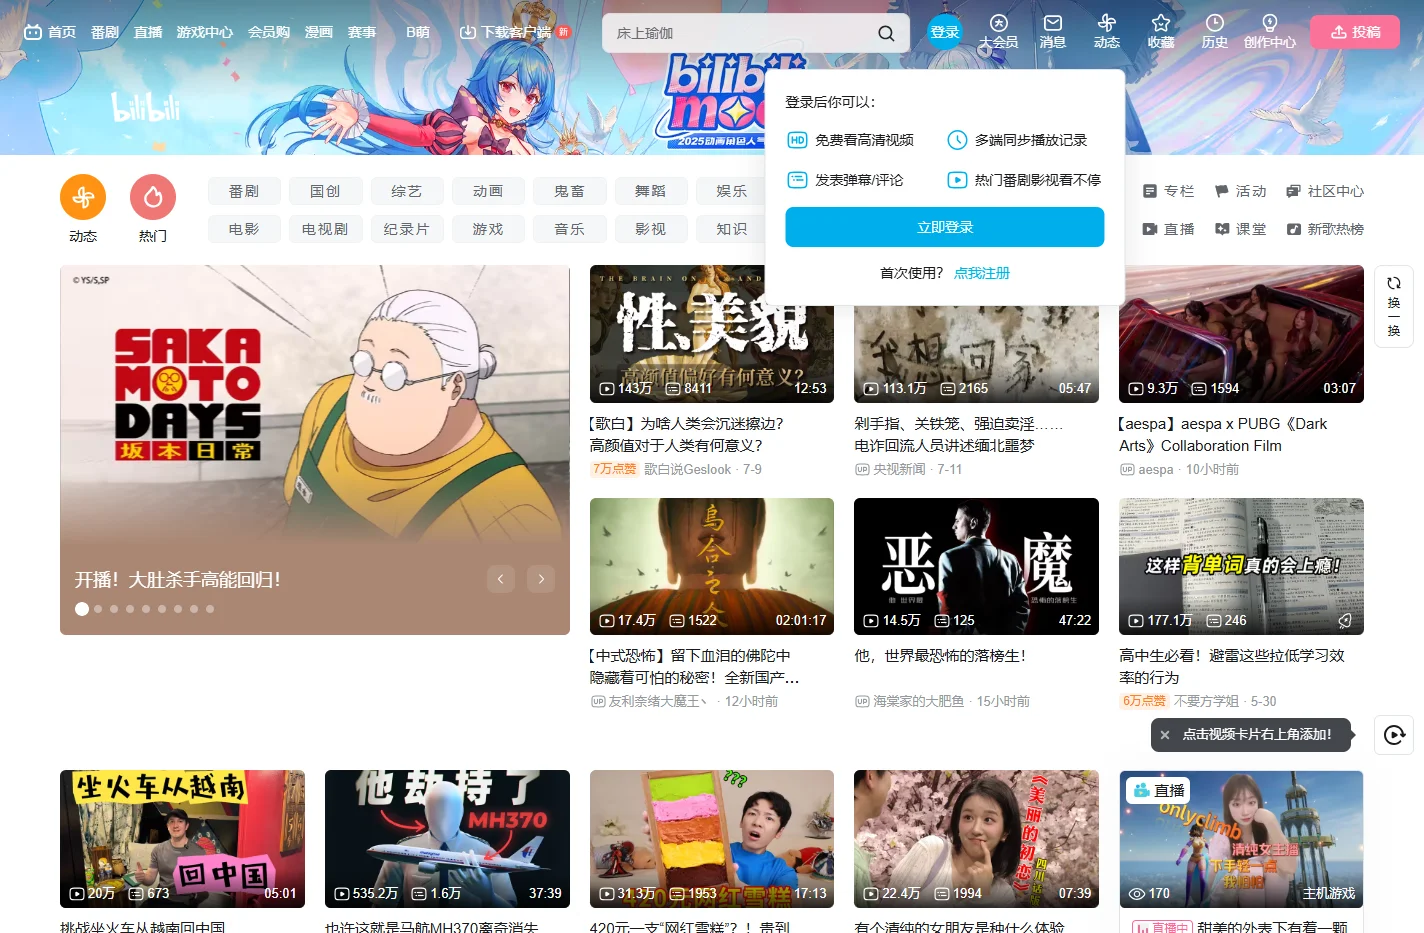1424x933 pixels.
Task: Select the 纪录片 channel tag
Action: [x=407, y=229]
